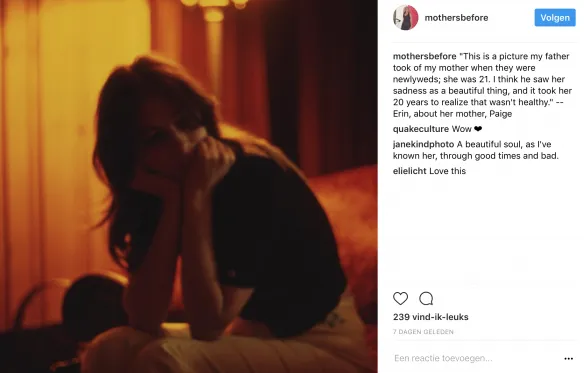The width and height of the screenshot is (584, 373).
Task: Visit elielicht commenter profile
Action: pyautogui.click(x=410, y=171)
